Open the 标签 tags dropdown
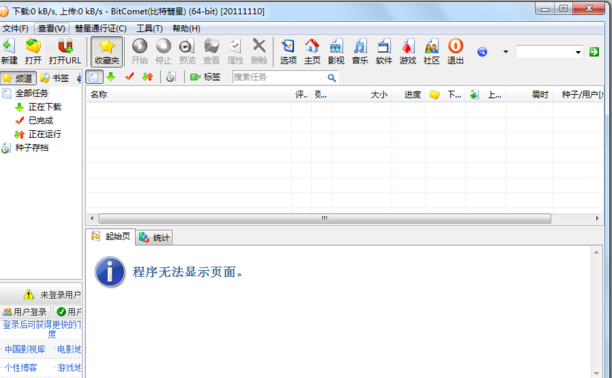612x378 pixels. coord(205,77)
